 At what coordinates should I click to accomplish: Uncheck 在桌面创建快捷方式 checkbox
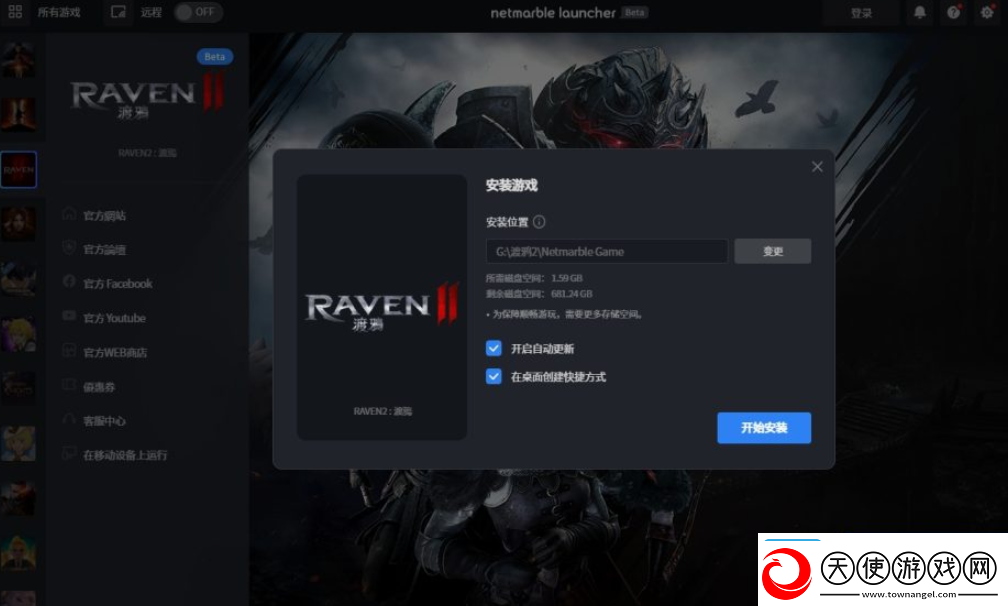click(x=494, y=377)
